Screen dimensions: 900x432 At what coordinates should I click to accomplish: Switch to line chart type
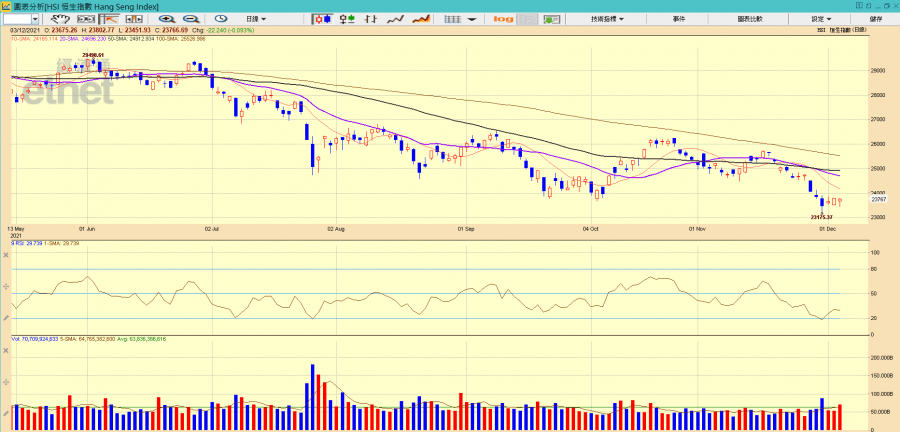click(x=397, y=19)
